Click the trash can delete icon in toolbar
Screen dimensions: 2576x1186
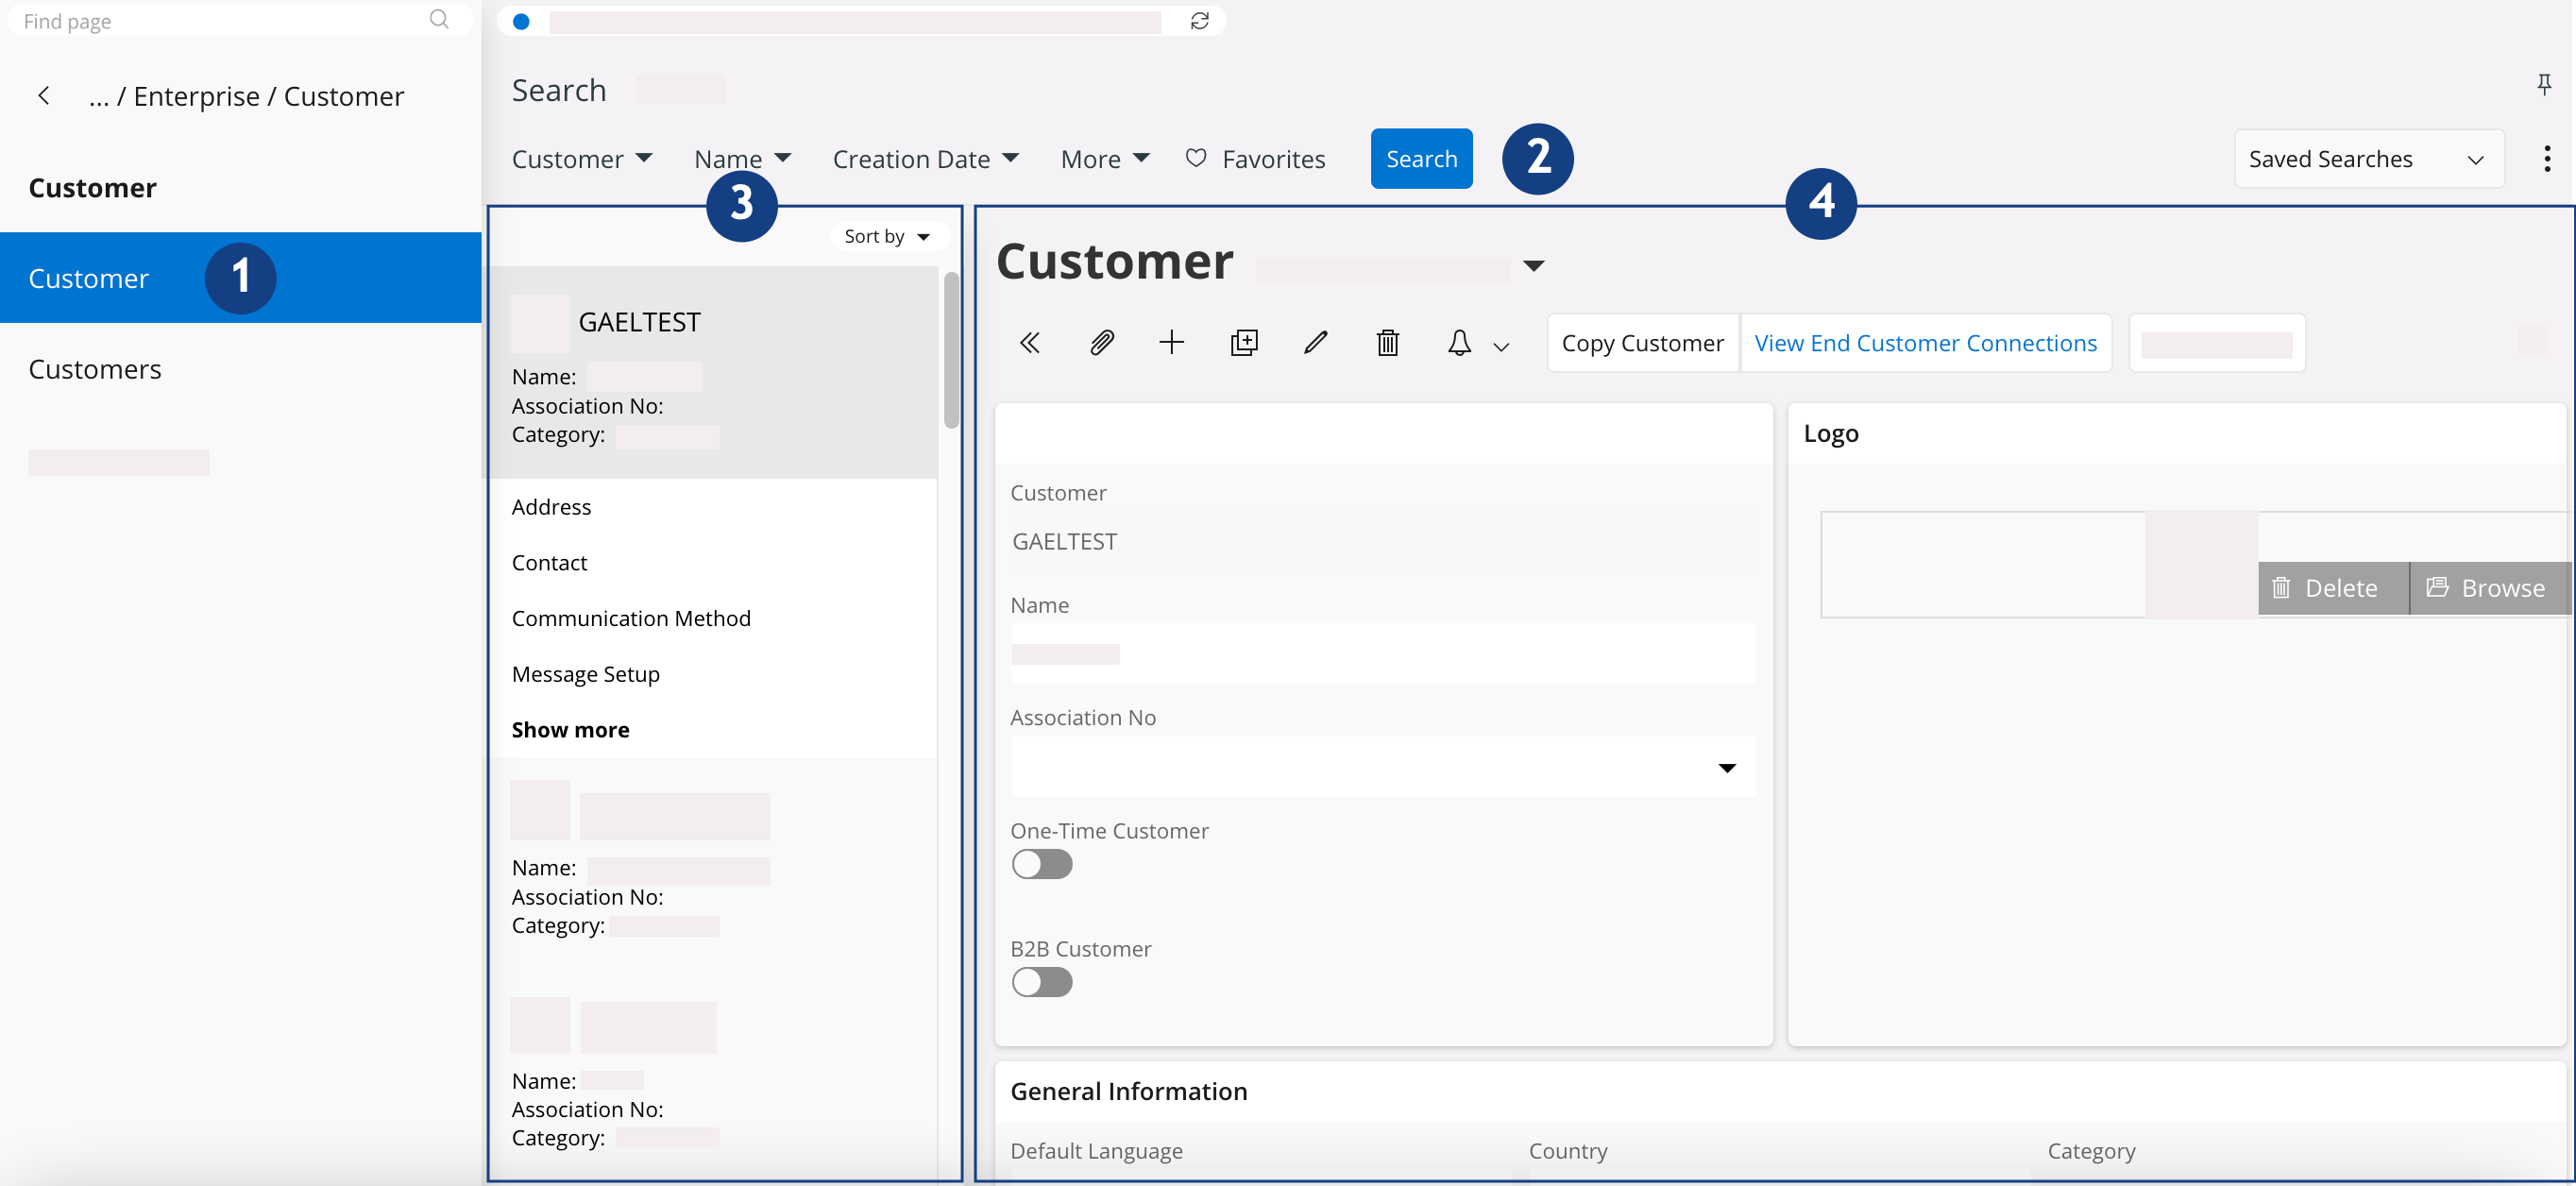[x=1387, y=343]
